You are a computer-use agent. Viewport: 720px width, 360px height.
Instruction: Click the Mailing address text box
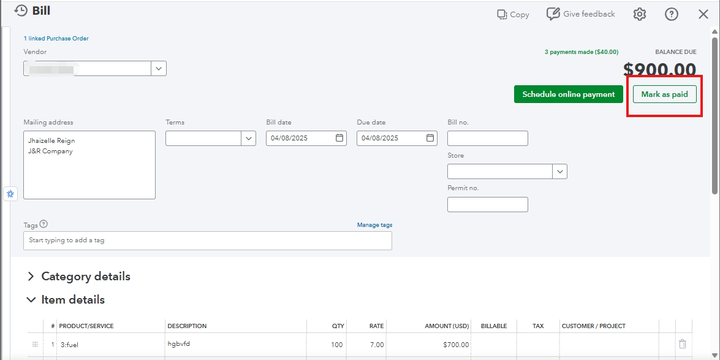pos(89,165)
